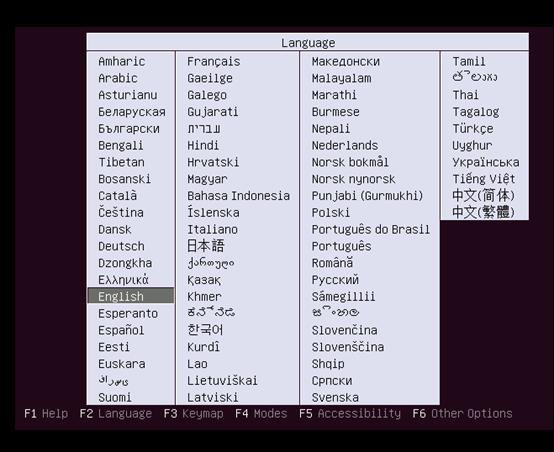Select Македонски language
The width and height of the screenshot is (554, 452).
(346, 61)
